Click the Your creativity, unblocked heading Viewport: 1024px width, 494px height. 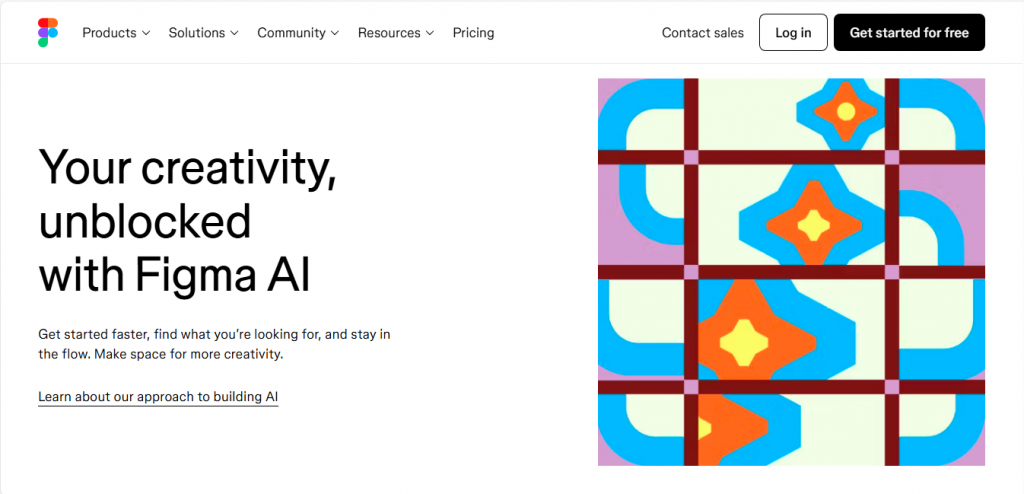pos(188,221)
